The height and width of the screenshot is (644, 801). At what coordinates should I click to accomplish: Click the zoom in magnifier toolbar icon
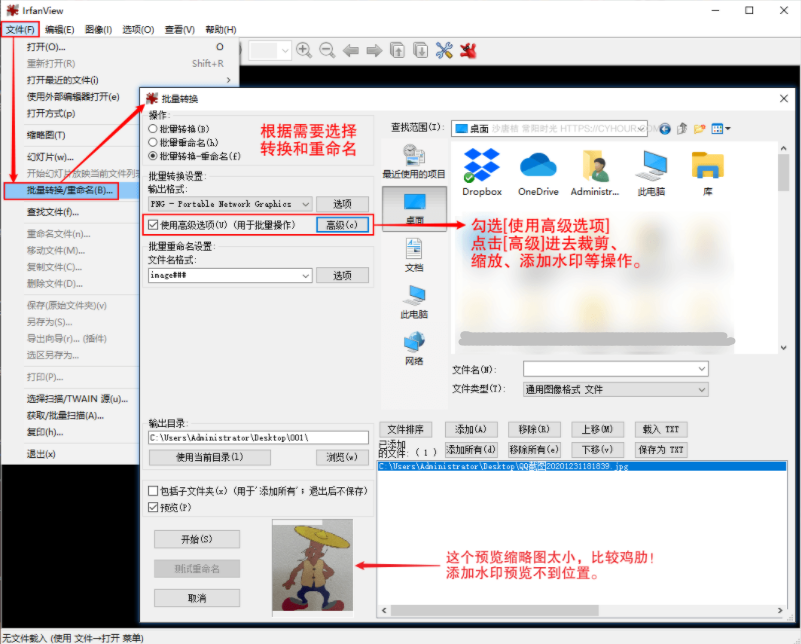[304, 50]
